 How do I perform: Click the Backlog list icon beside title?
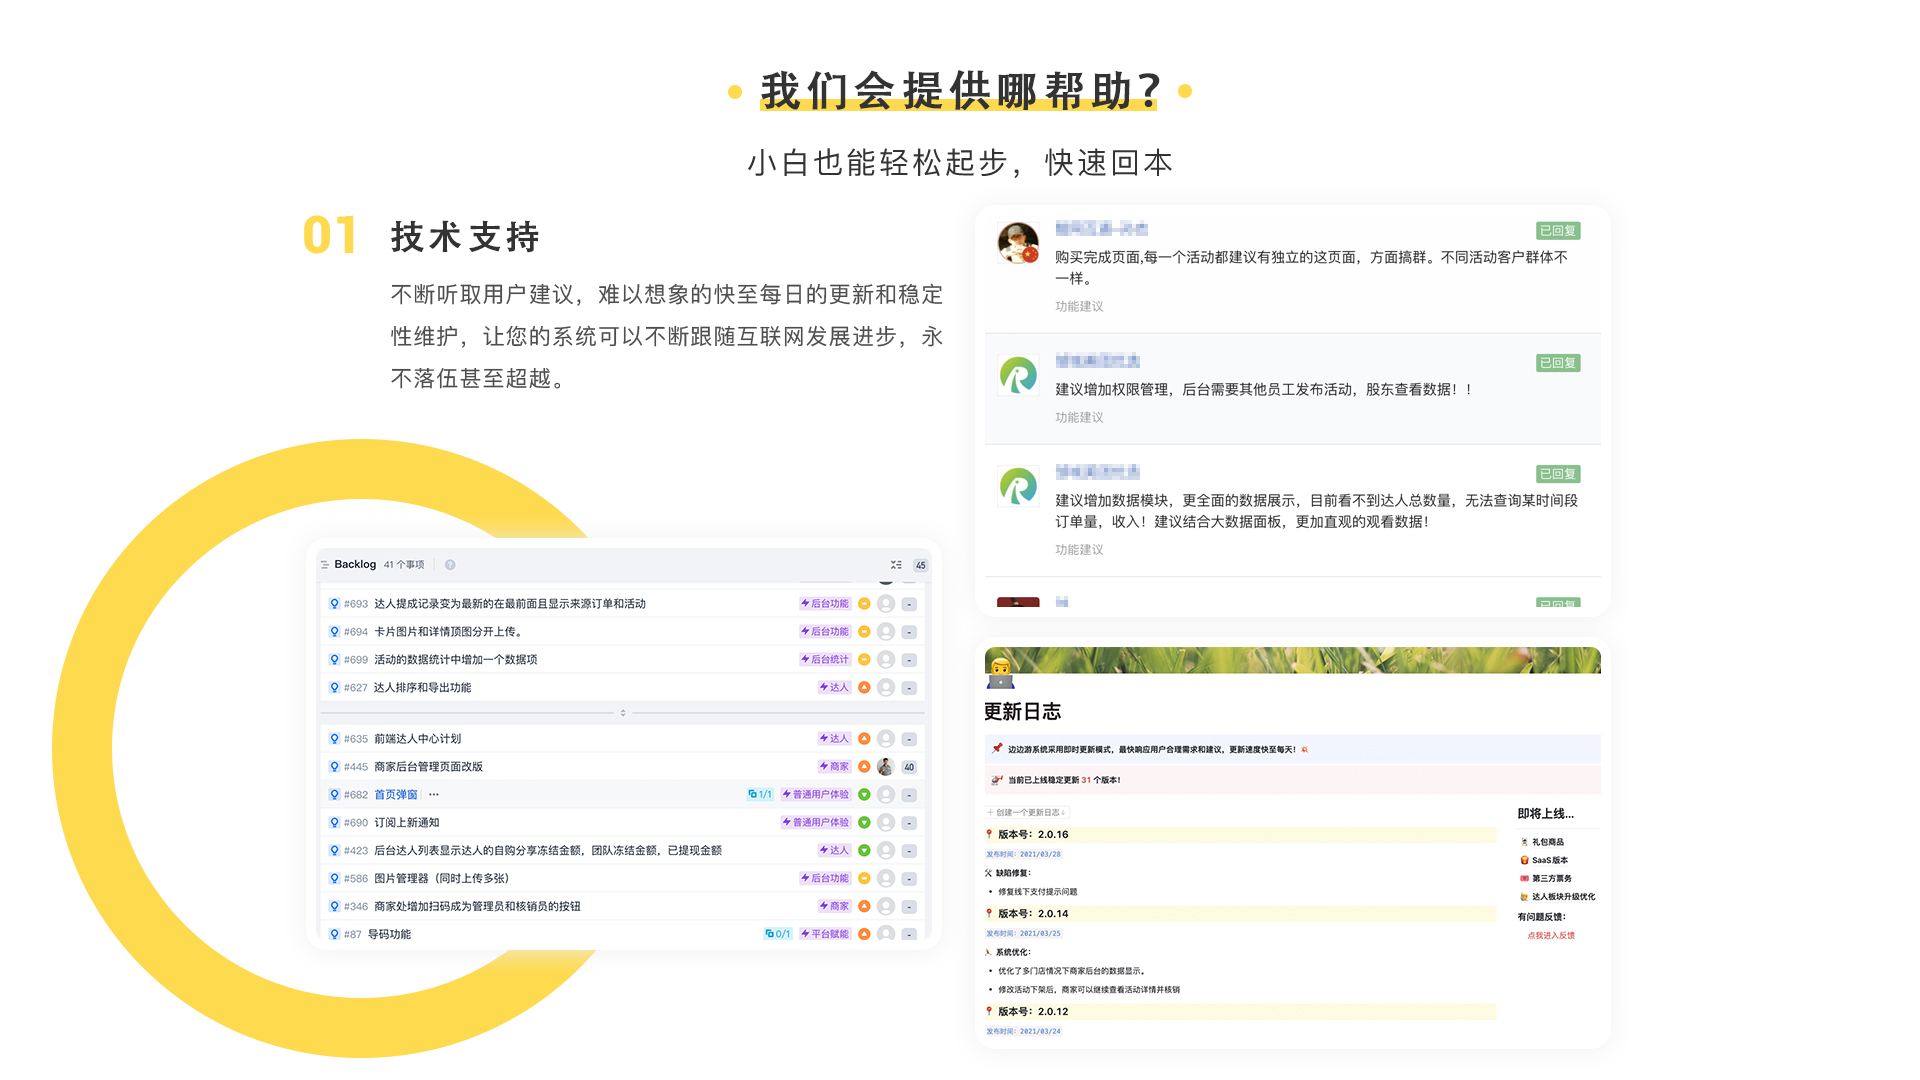[x=325, y=565]
